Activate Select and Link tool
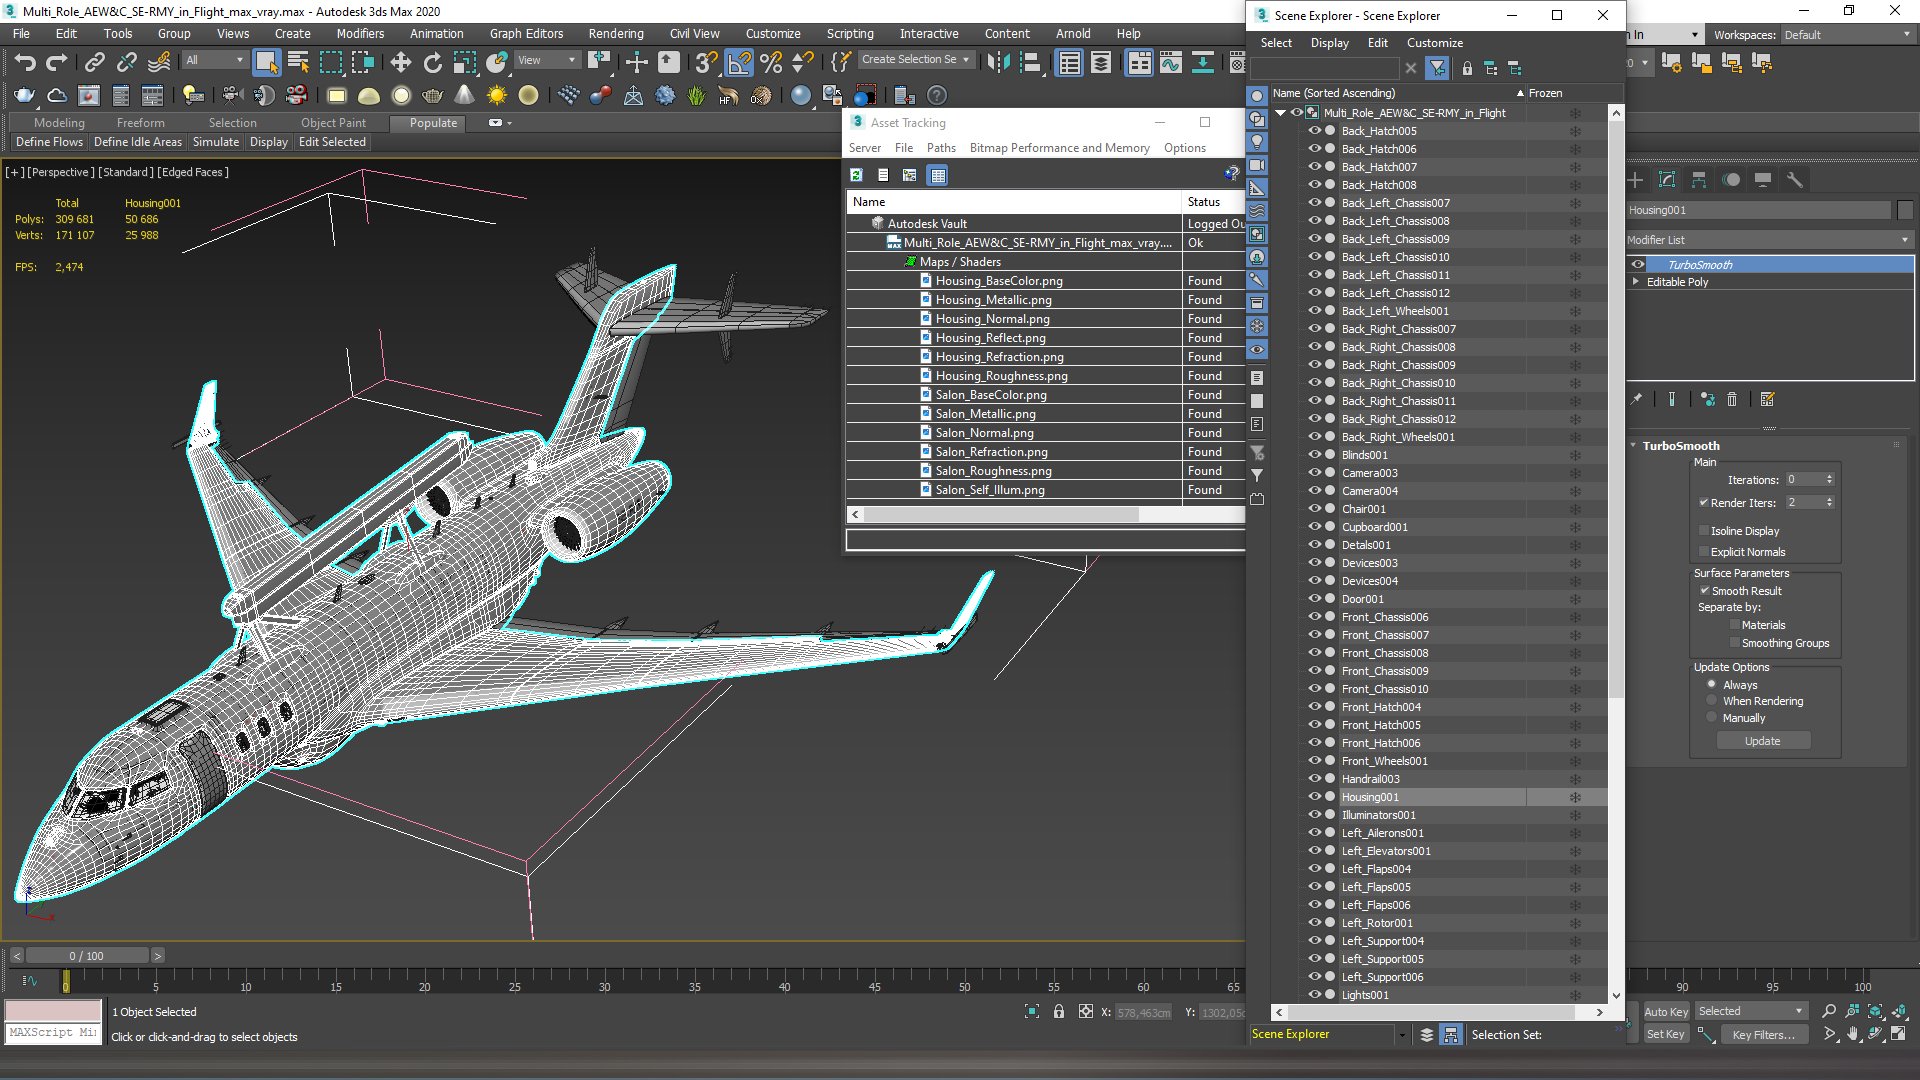 pyautogui.click(x=94, y=62)
